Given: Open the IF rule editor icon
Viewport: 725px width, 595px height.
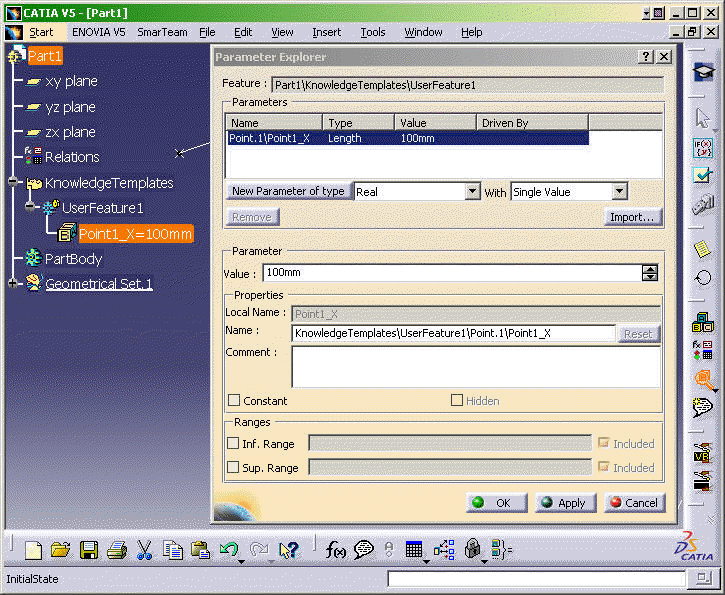Looking at the screenshot, I should (703, 148).
